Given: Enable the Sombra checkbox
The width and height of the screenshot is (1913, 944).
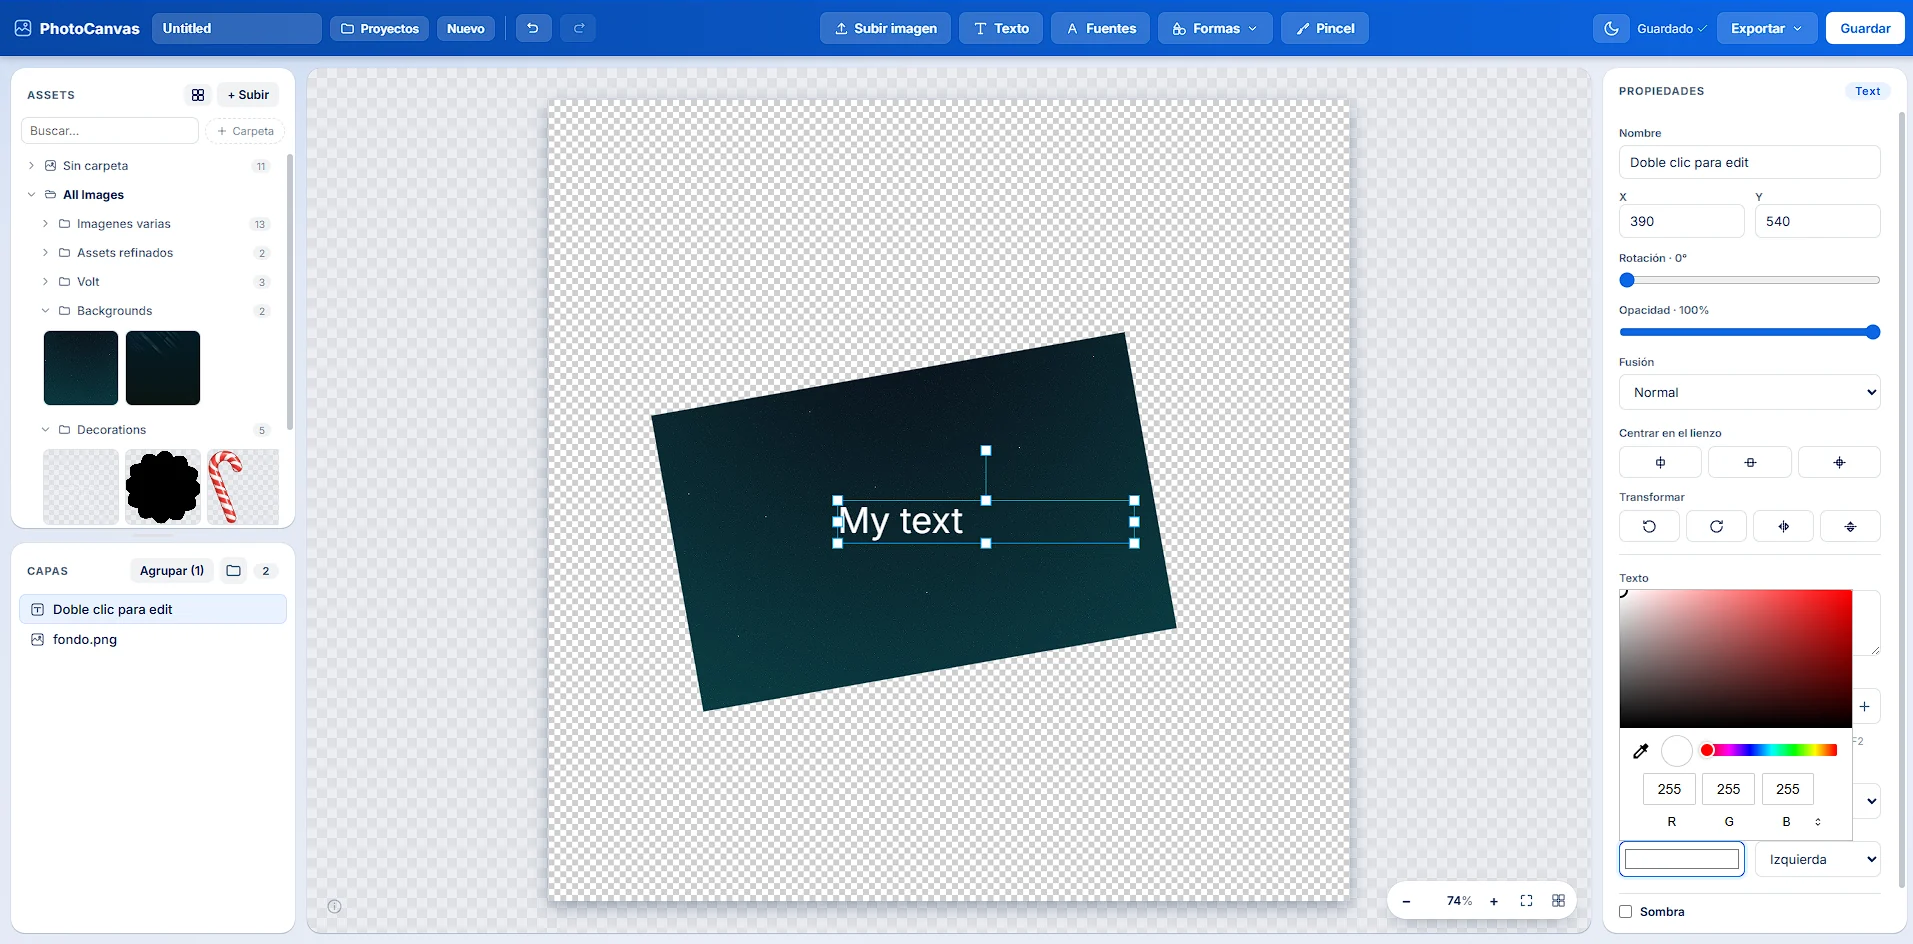Looking at the screenshot, I should coord(1626,912).
